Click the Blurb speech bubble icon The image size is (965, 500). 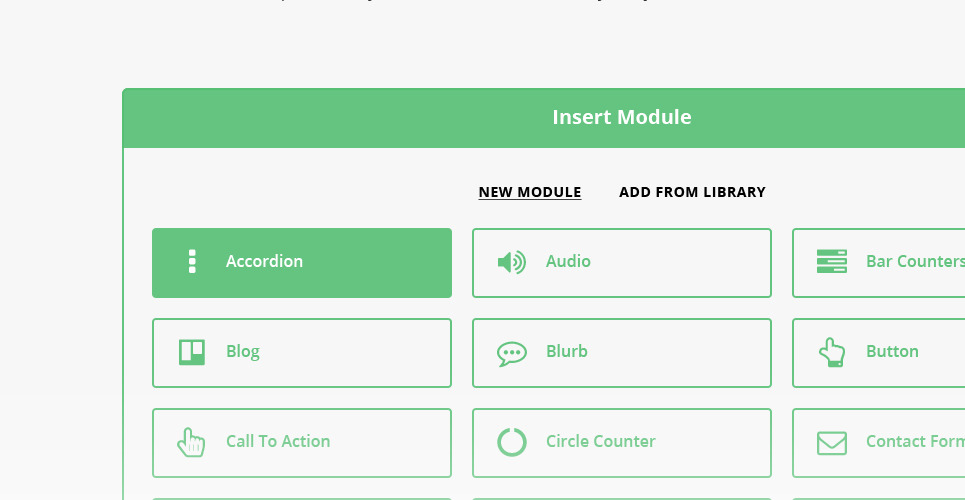tap(511, 353)
